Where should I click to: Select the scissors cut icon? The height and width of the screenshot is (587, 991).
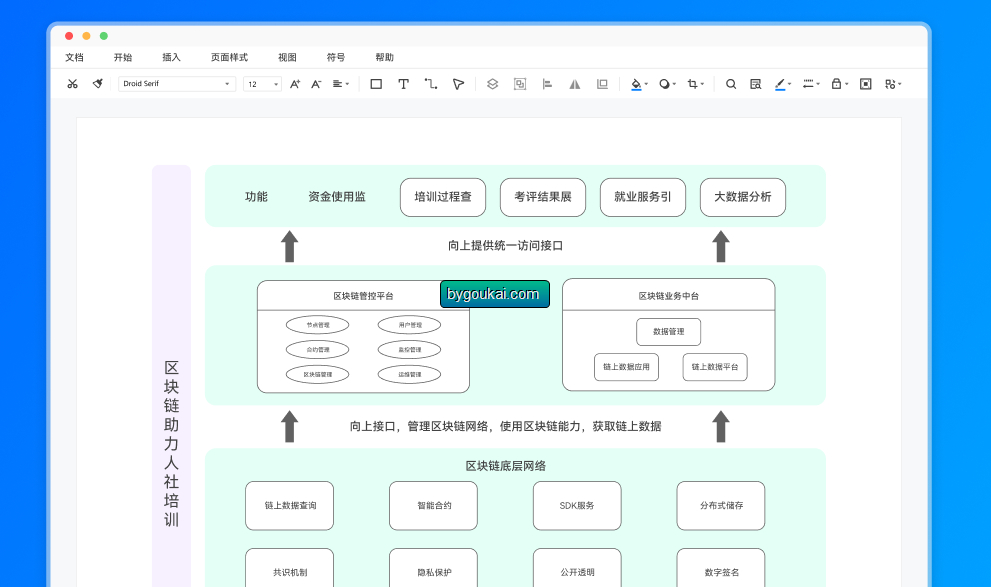(x=73, y=84)
